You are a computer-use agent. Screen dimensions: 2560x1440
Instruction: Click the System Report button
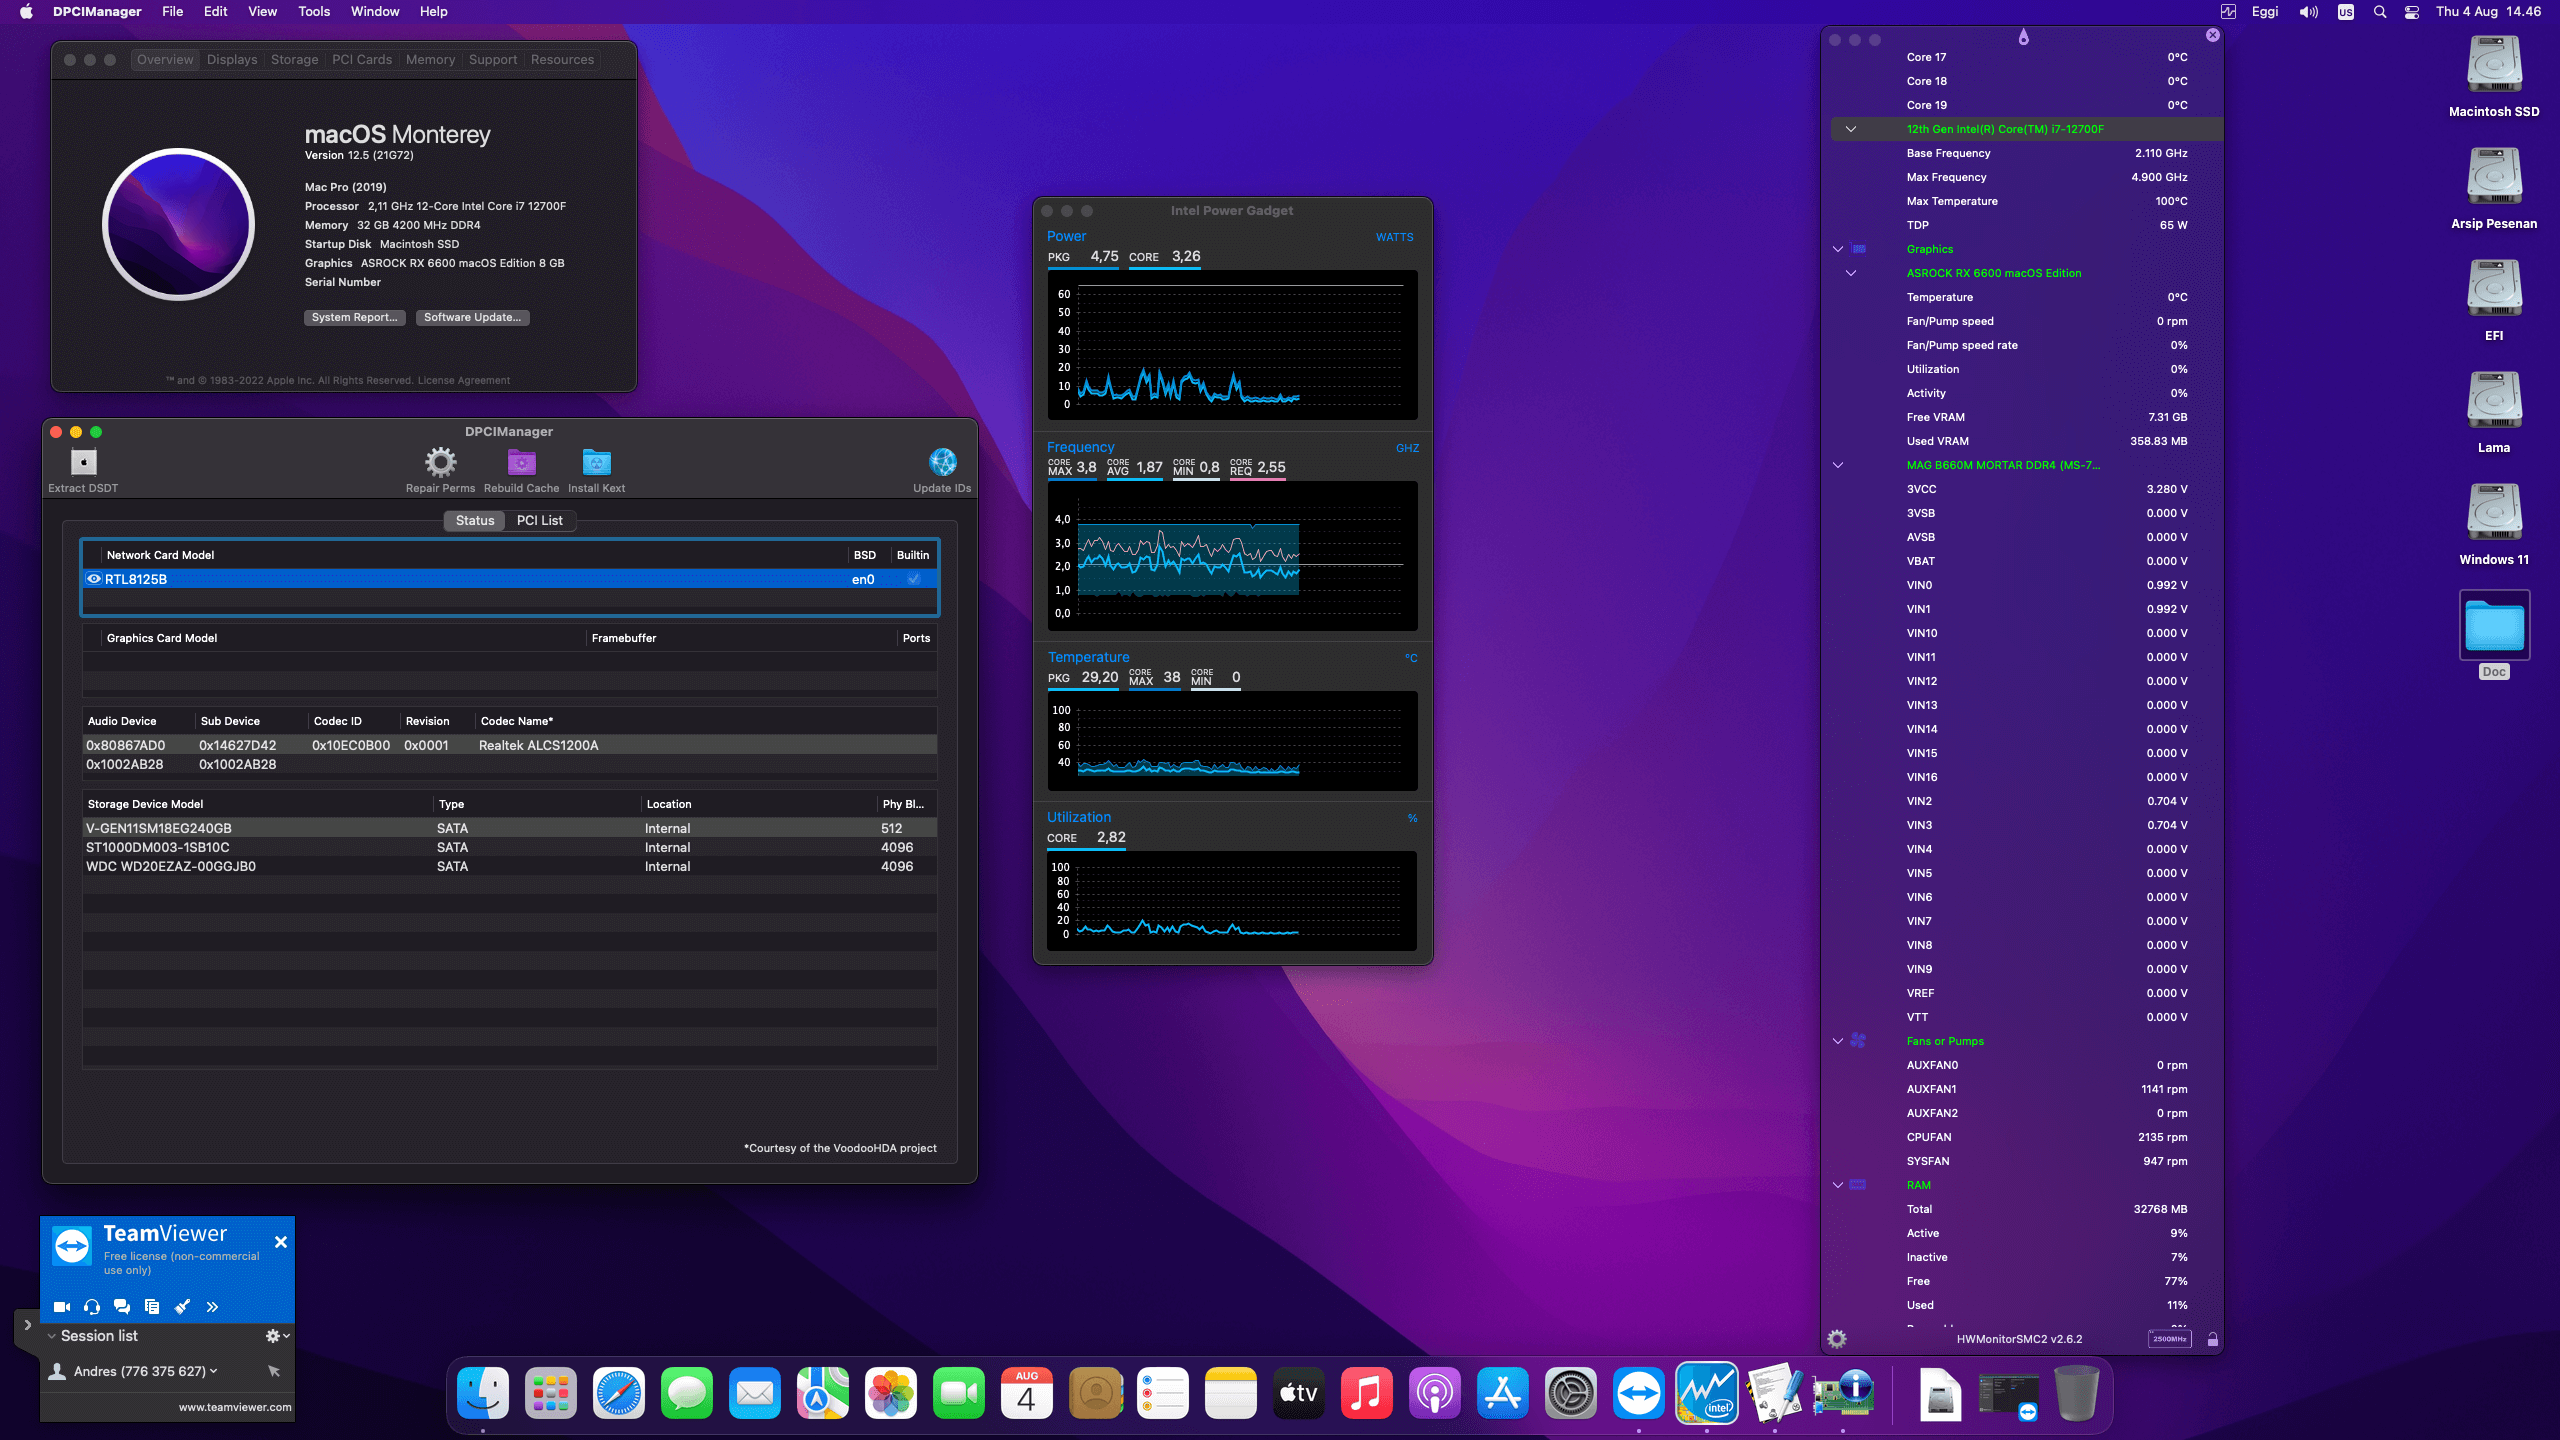coord(354,317)
